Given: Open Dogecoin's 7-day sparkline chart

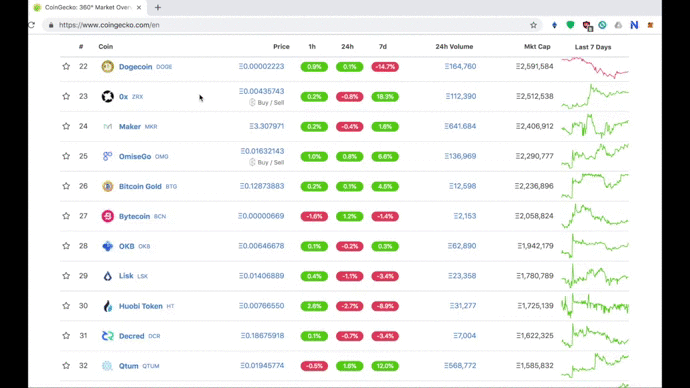Looking at the screenshot, I should 595,67.
